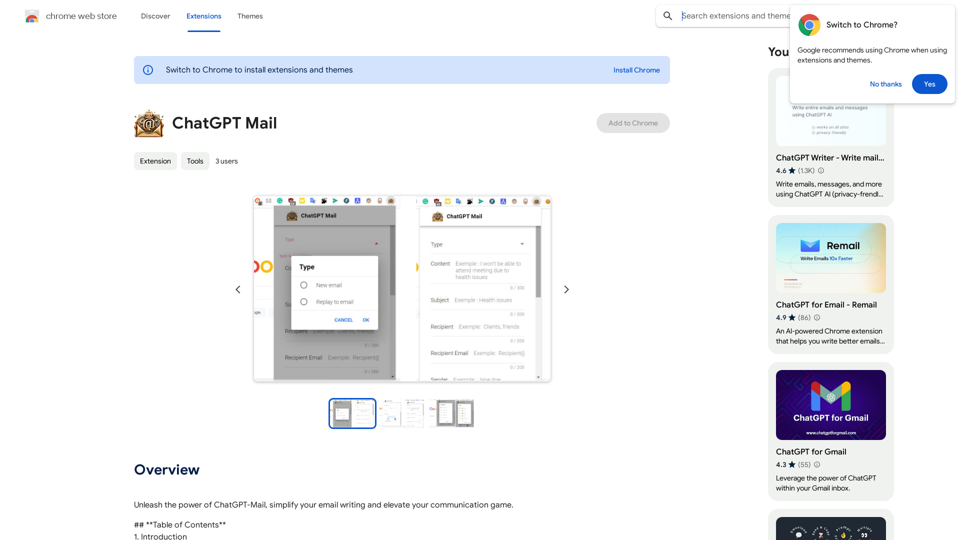Click the Chrome logo in the popup
This screenshot has height=540, width=960.
tap(809, 24)
